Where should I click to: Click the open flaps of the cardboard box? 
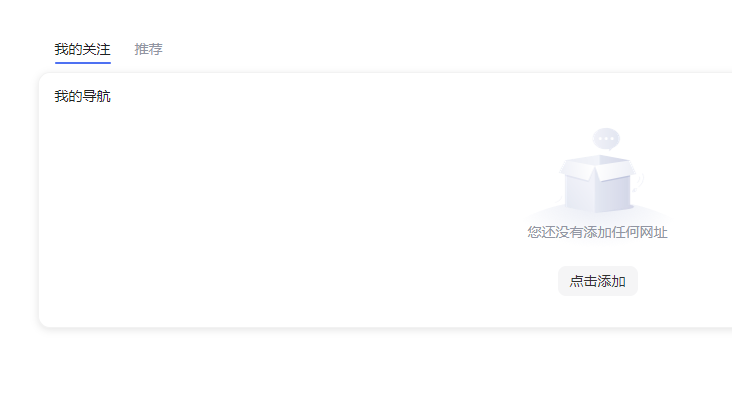pos(597,166)
